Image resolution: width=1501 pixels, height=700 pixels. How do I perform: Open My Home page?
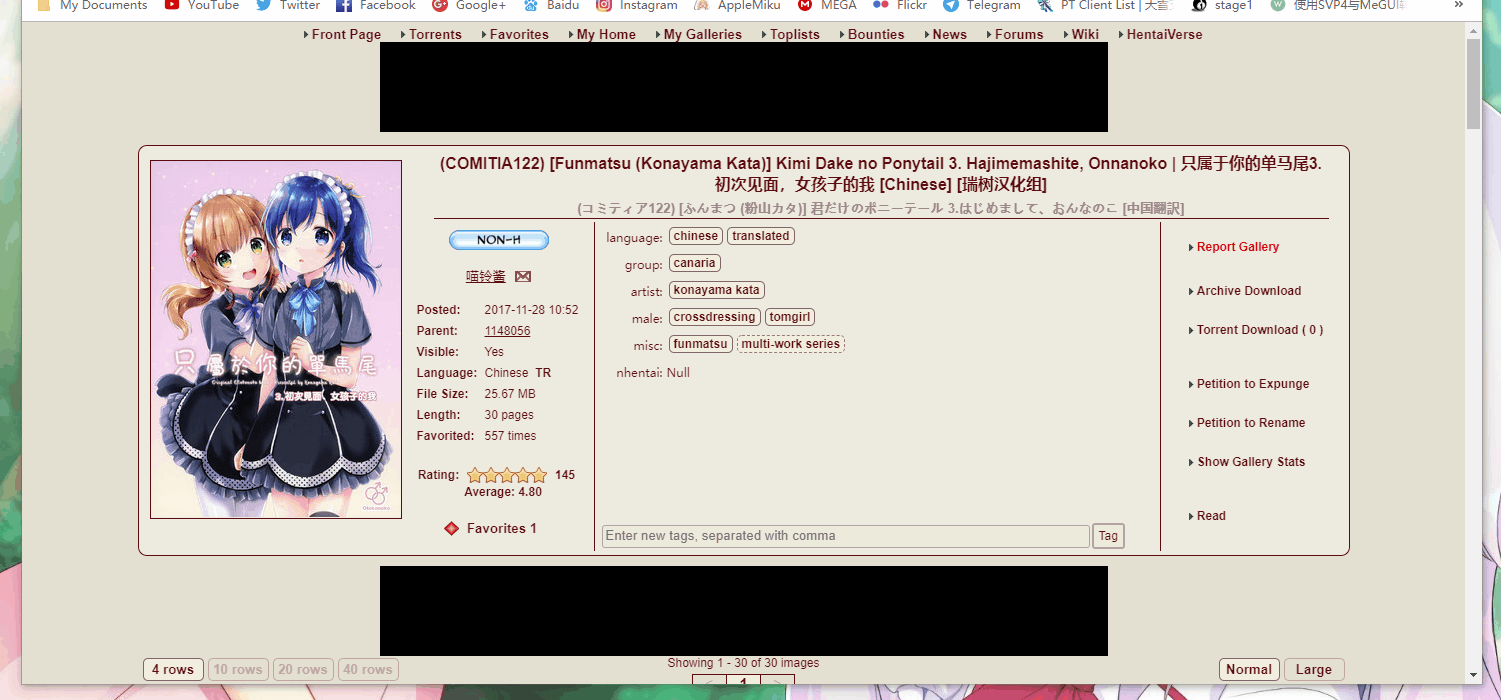coord(606,34)
